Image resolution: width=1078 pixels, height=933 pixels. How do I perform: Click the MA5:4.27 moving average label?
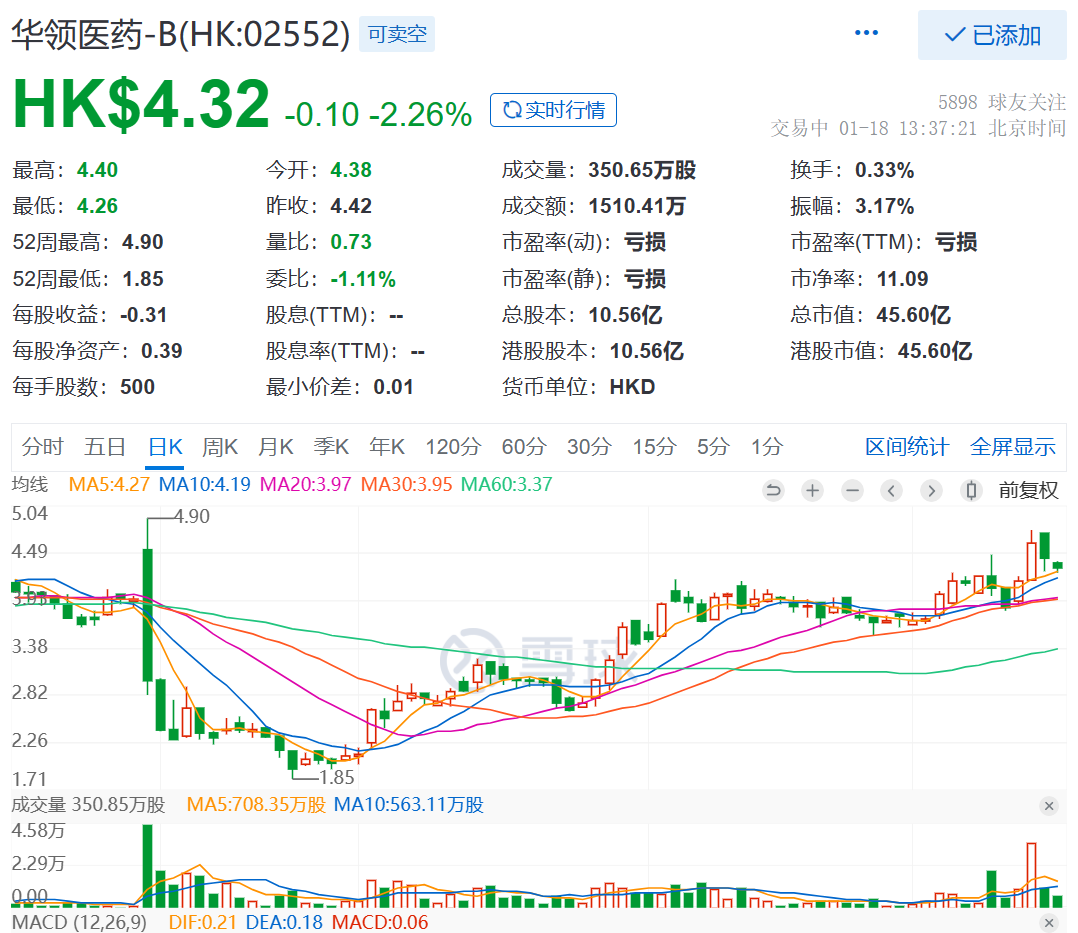109,484
